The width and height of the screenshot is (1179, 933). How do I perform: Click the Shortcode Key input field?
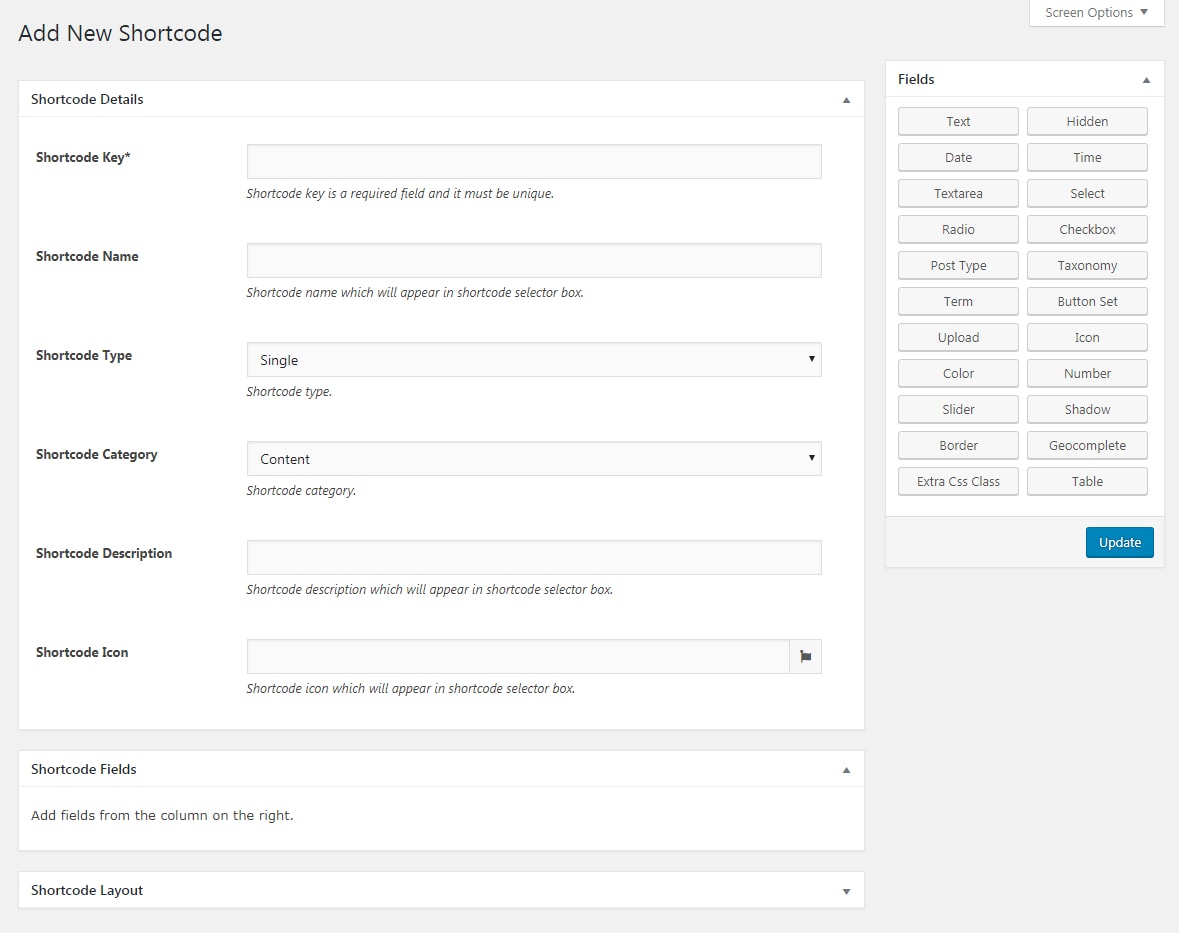[534, 162]
